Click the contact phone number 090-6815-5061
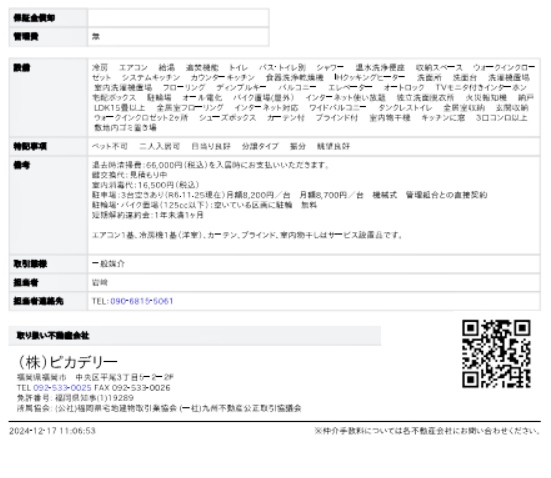This screenshot has width=551, height=478. tap(142, 301)
